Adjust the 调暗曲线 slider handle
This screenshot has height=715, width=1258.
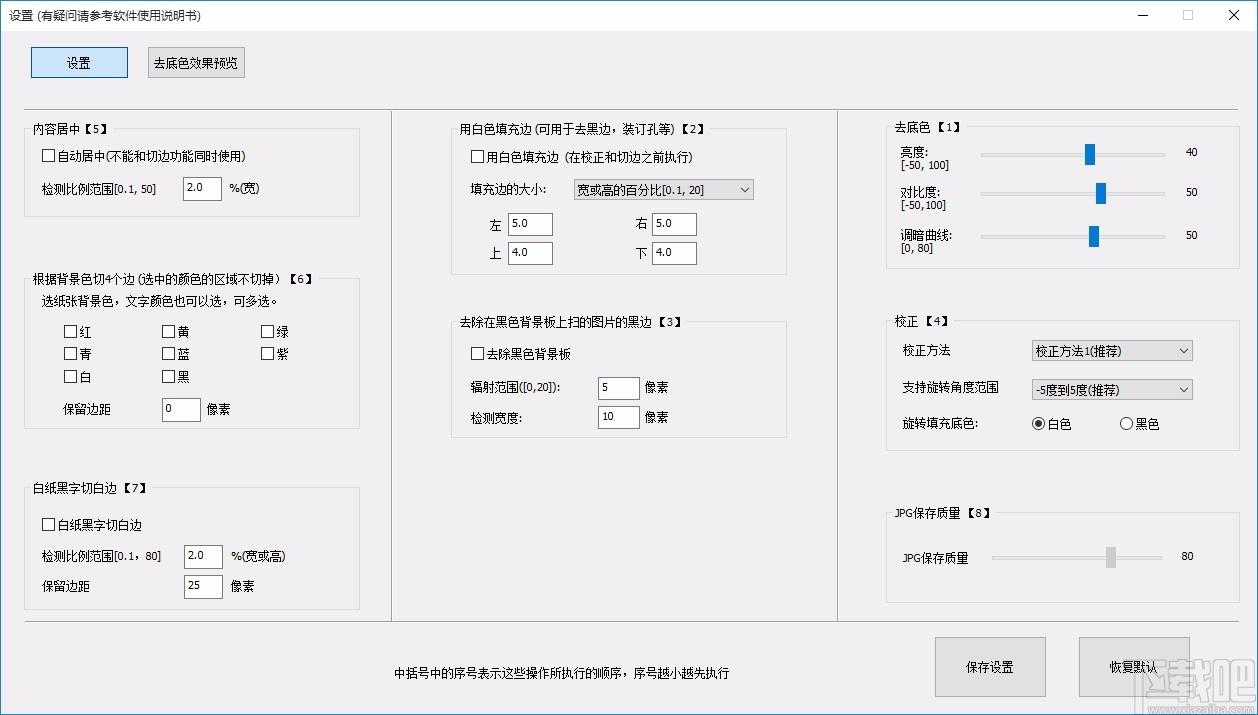coord(1094,236)
